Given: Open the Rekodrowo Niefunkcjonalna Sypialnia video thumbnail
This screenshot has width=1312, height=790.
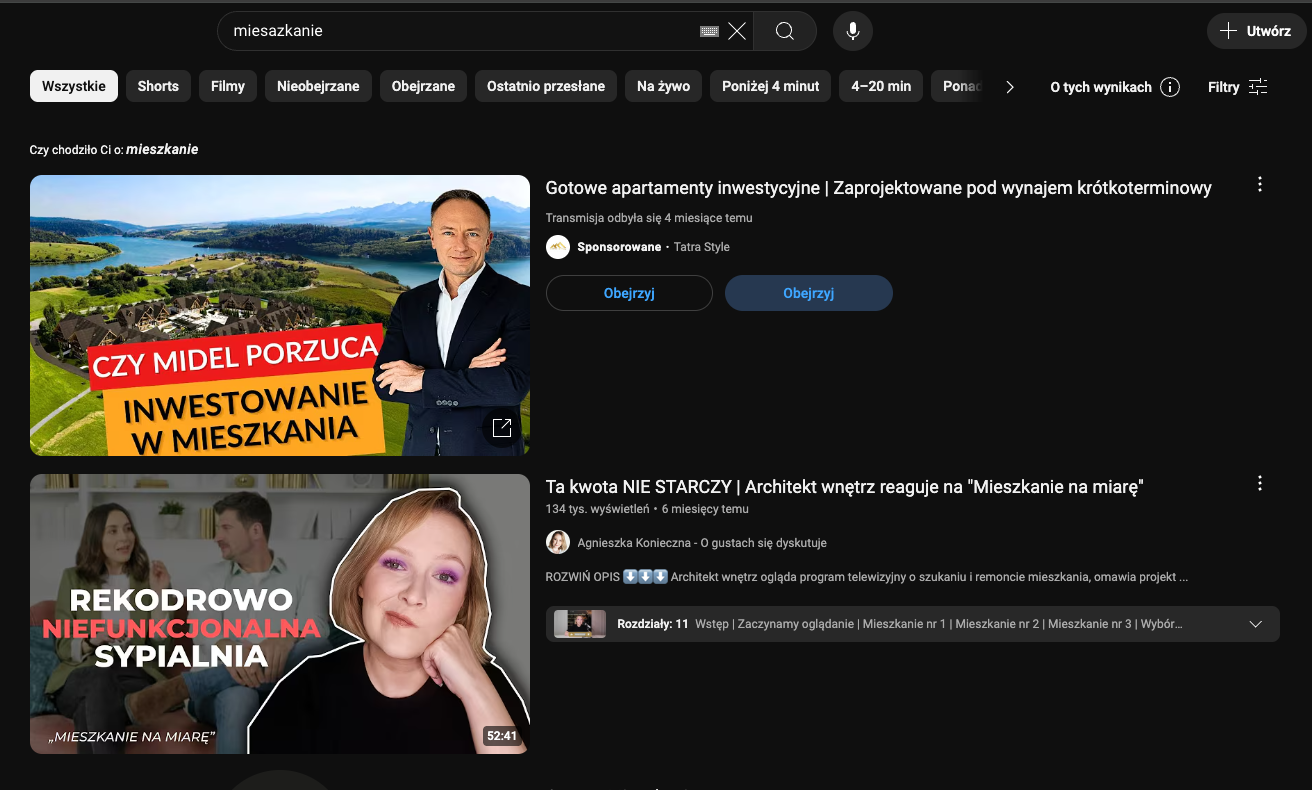Looking at the screenshot, I should [280, 613].
